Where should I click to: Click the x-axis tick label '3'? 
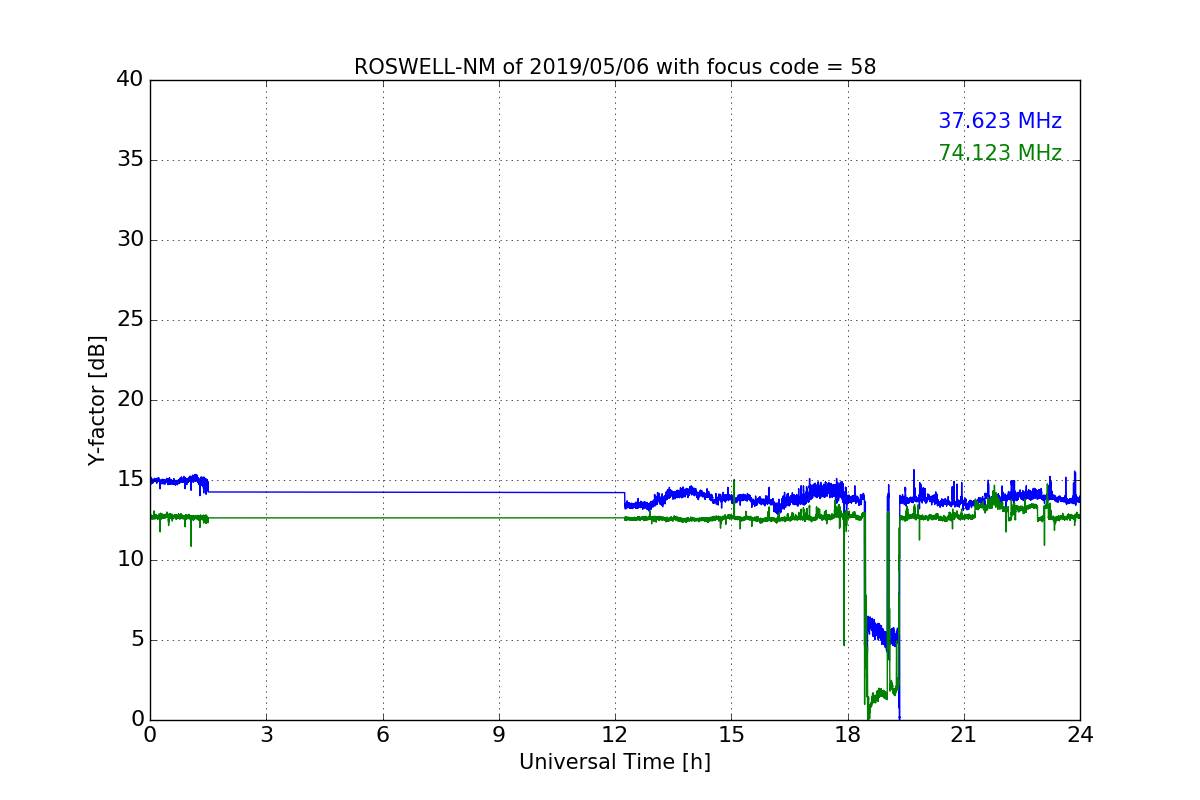266,734
